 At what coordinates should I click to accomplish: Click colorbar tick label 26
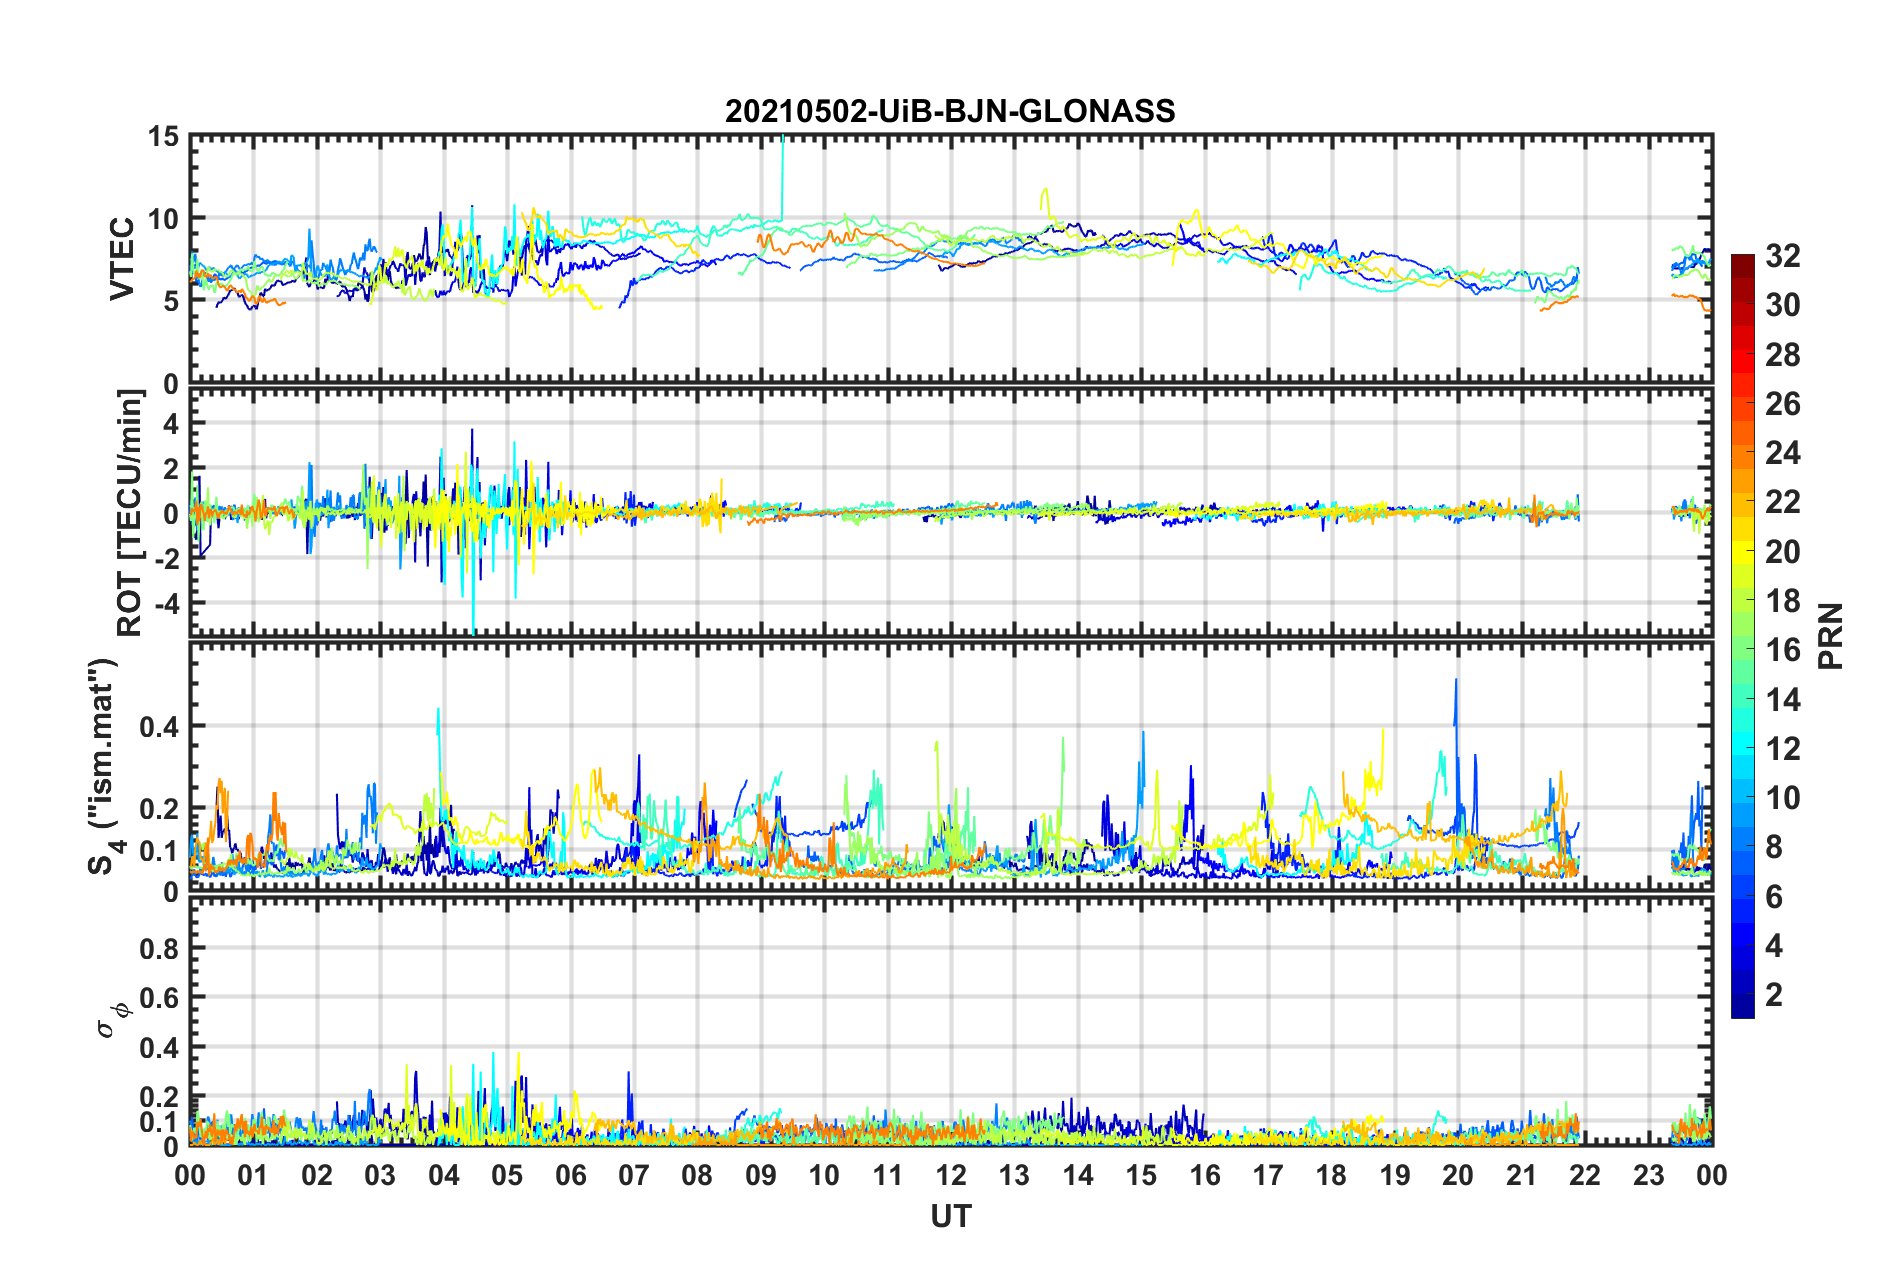click(x=1783, y=404)
